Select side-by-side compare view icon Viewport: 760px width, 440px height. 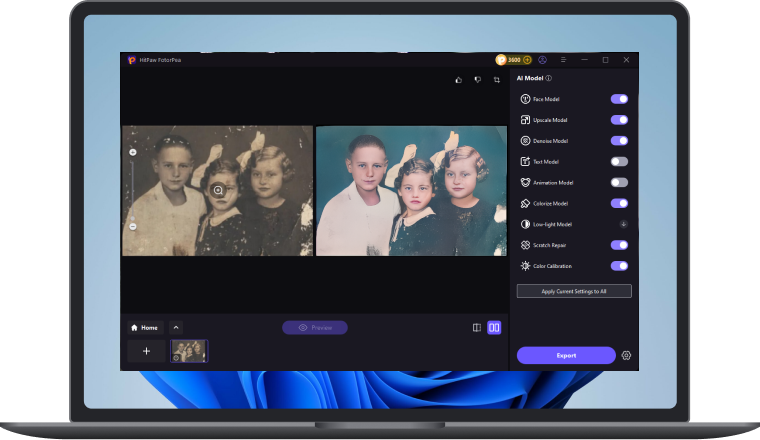tap(494, 327)
